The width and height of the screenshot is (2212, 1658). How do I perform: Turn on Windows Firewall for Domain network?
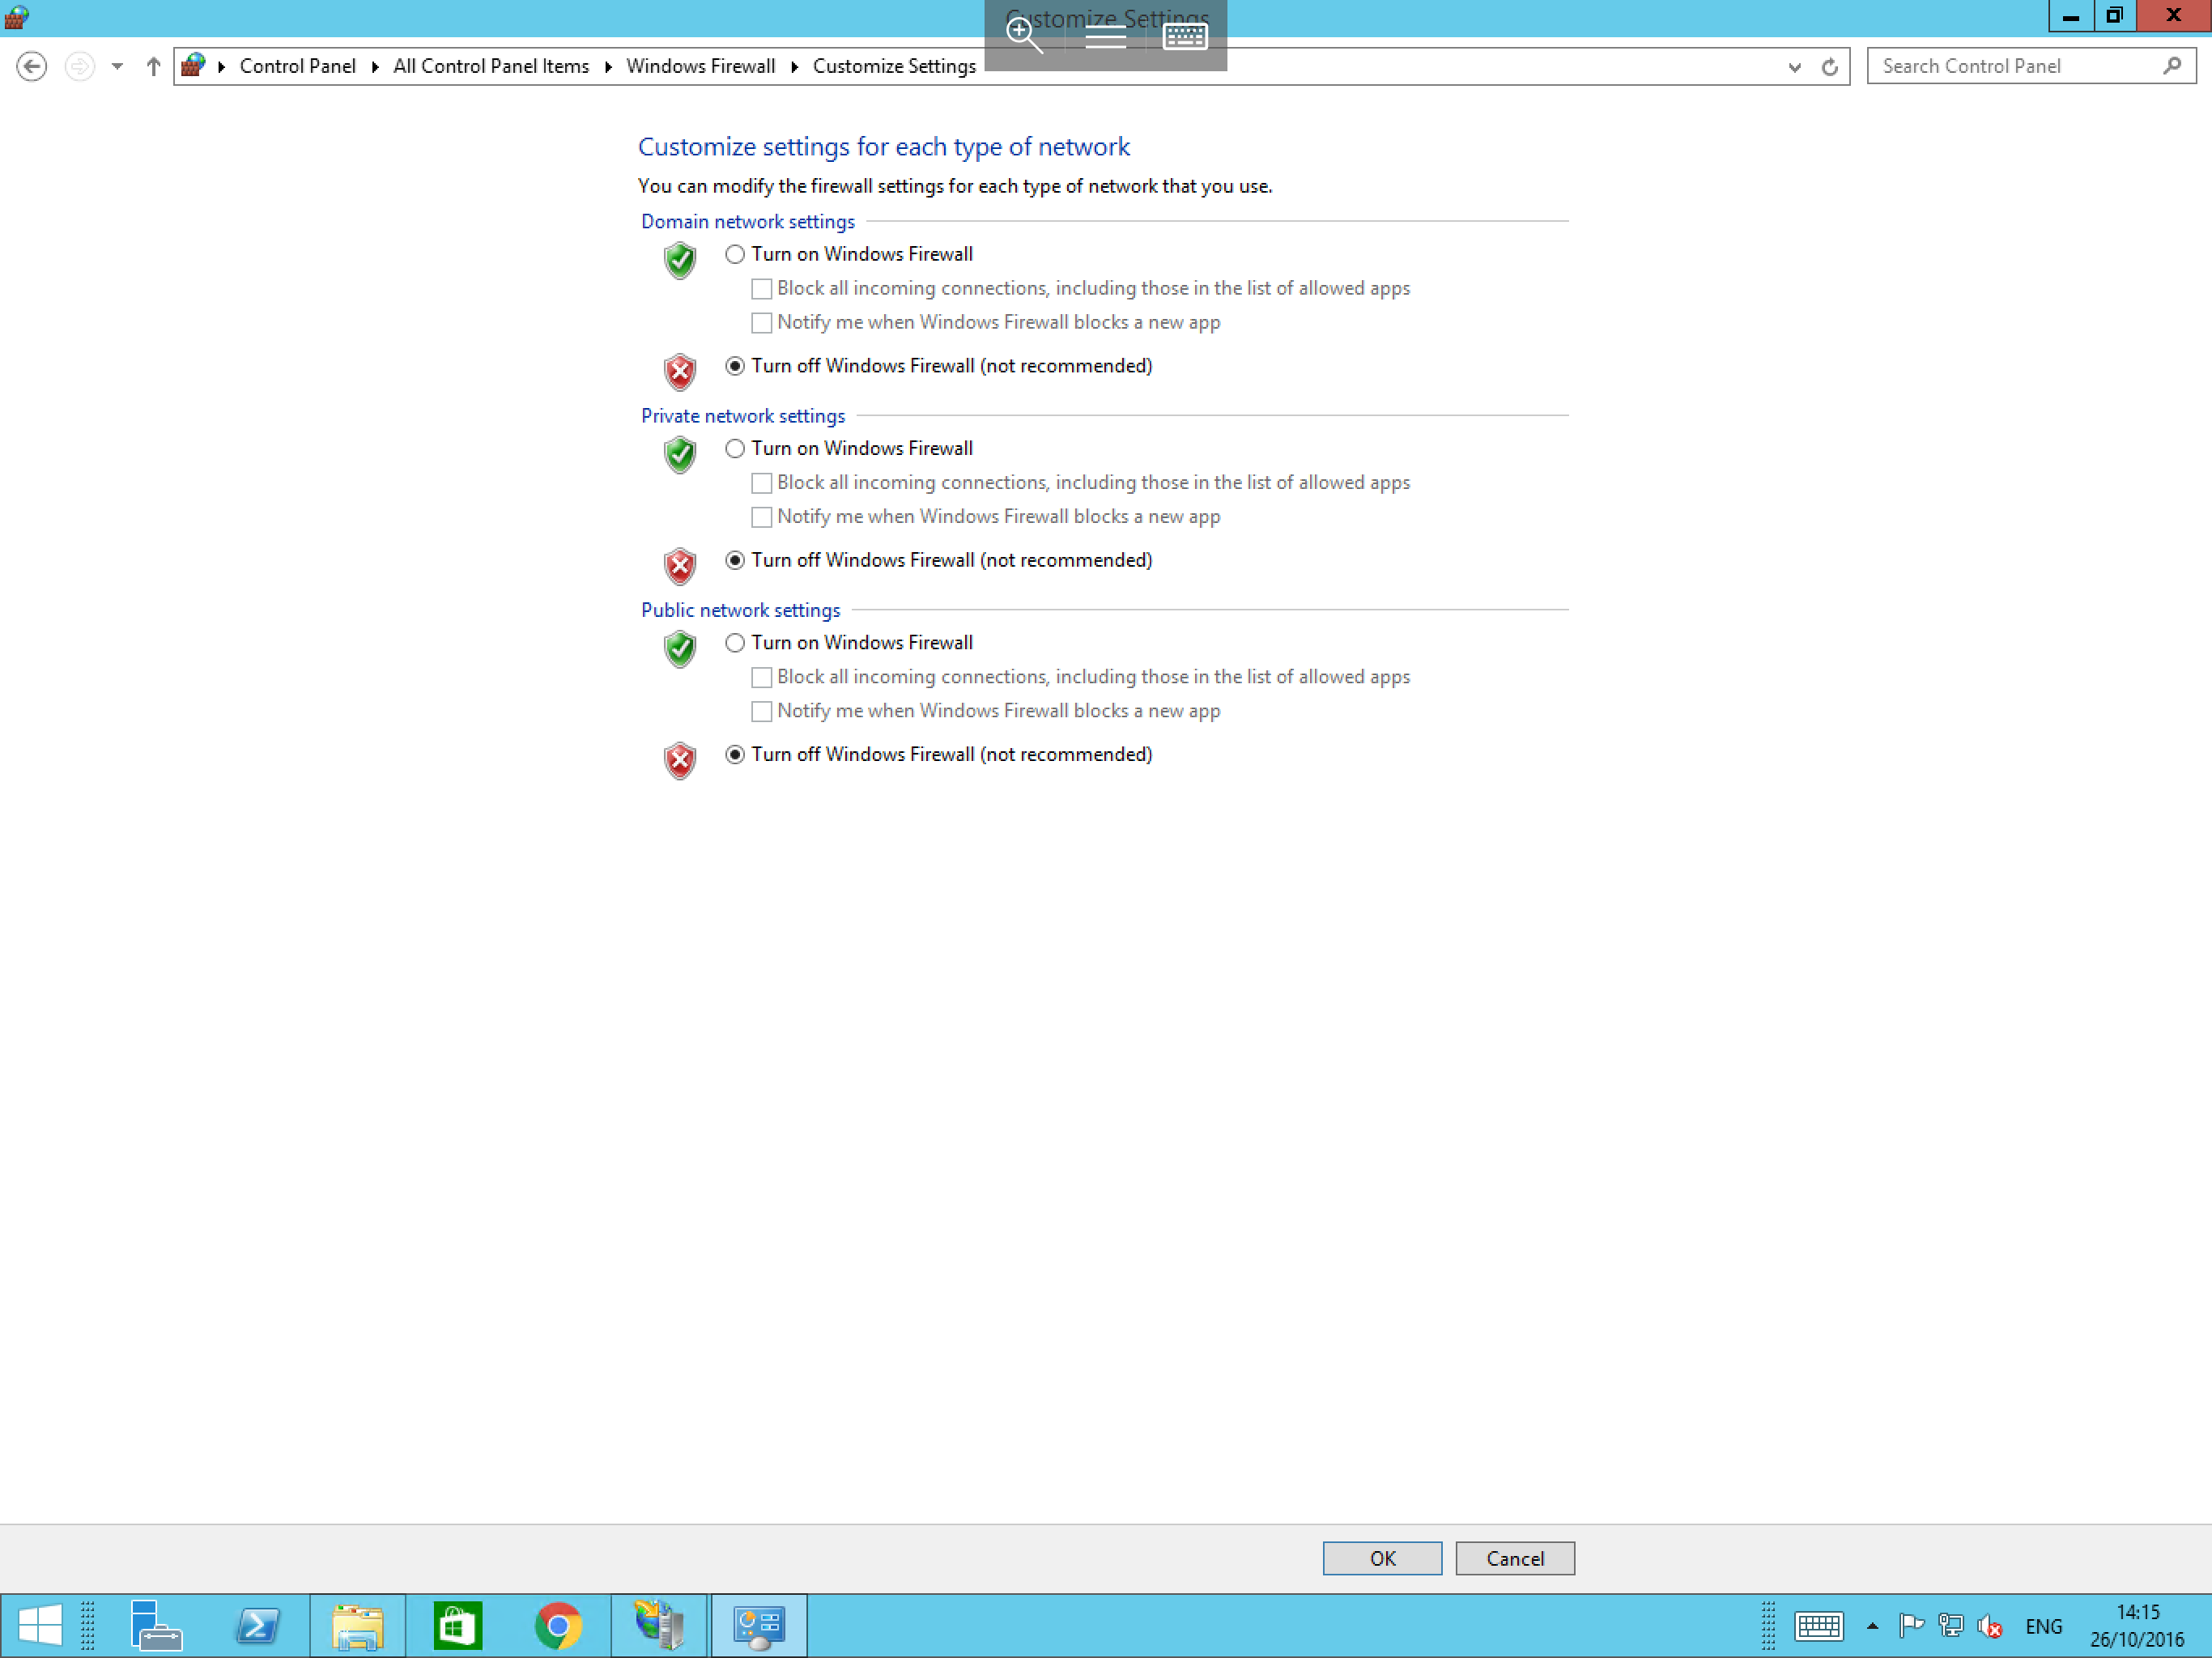tap(735, 254)
